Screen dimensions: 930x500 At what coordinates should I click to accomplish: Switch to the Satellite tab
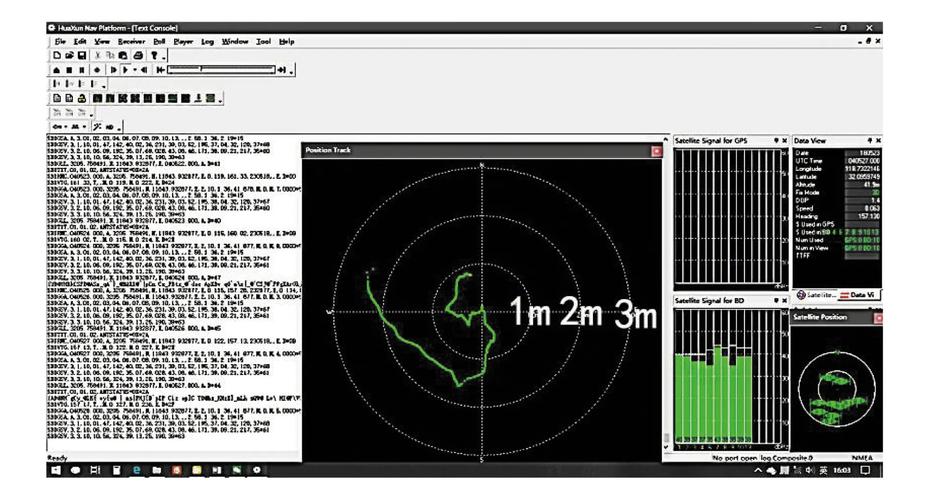[x=813, y=294]
